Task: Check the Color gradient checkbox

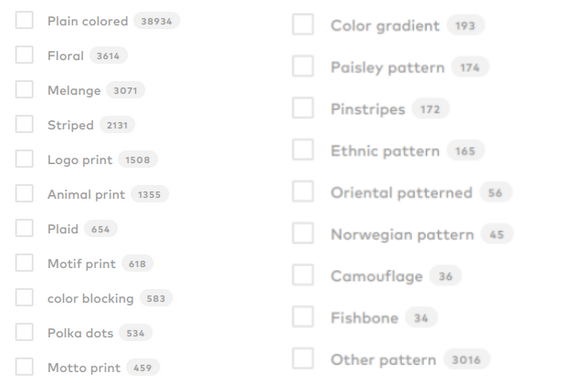Action: pyautogui.click(x=303, y=25)
